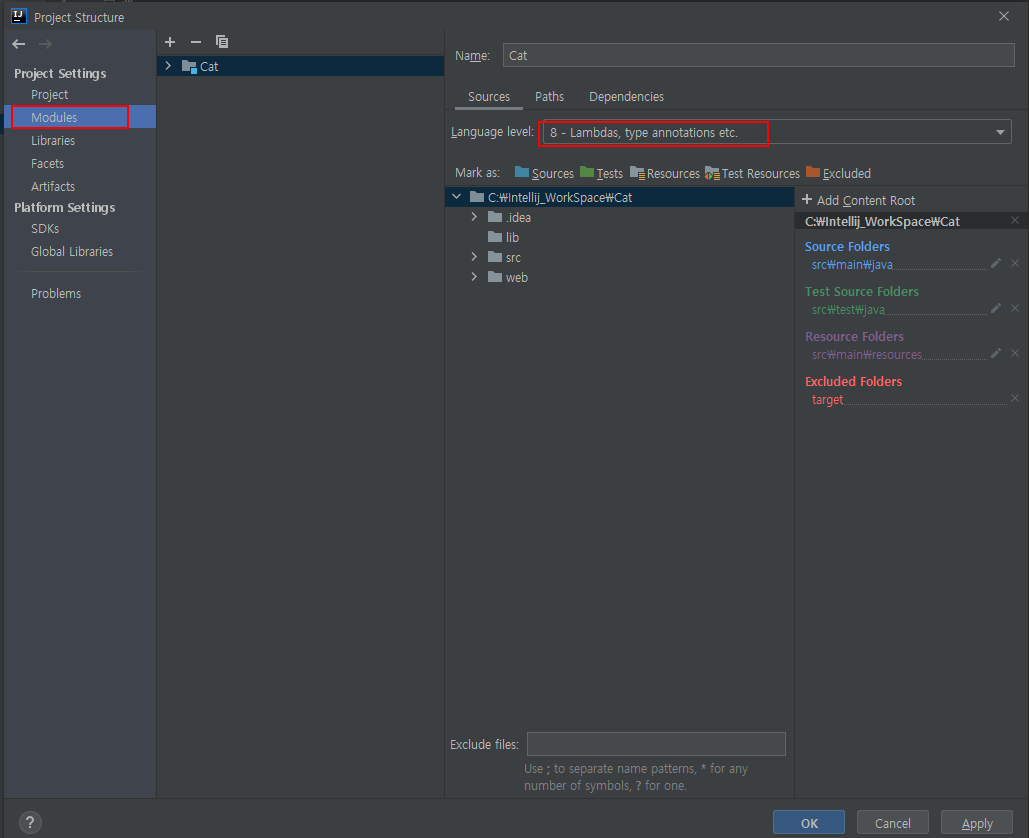Select the .idea folder name

tap(518, 217)
